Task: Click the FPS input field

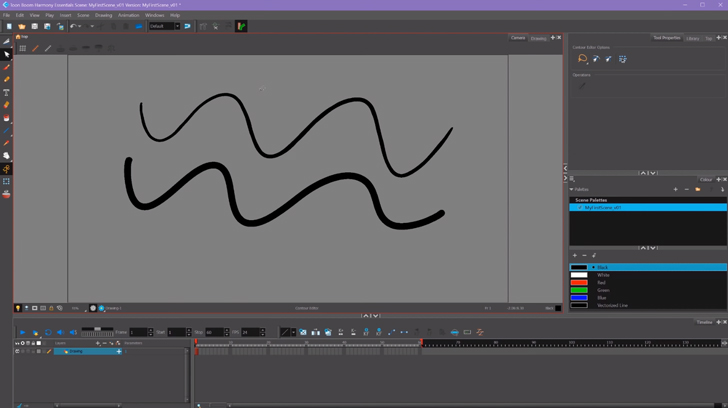Action: coord(249,332)
